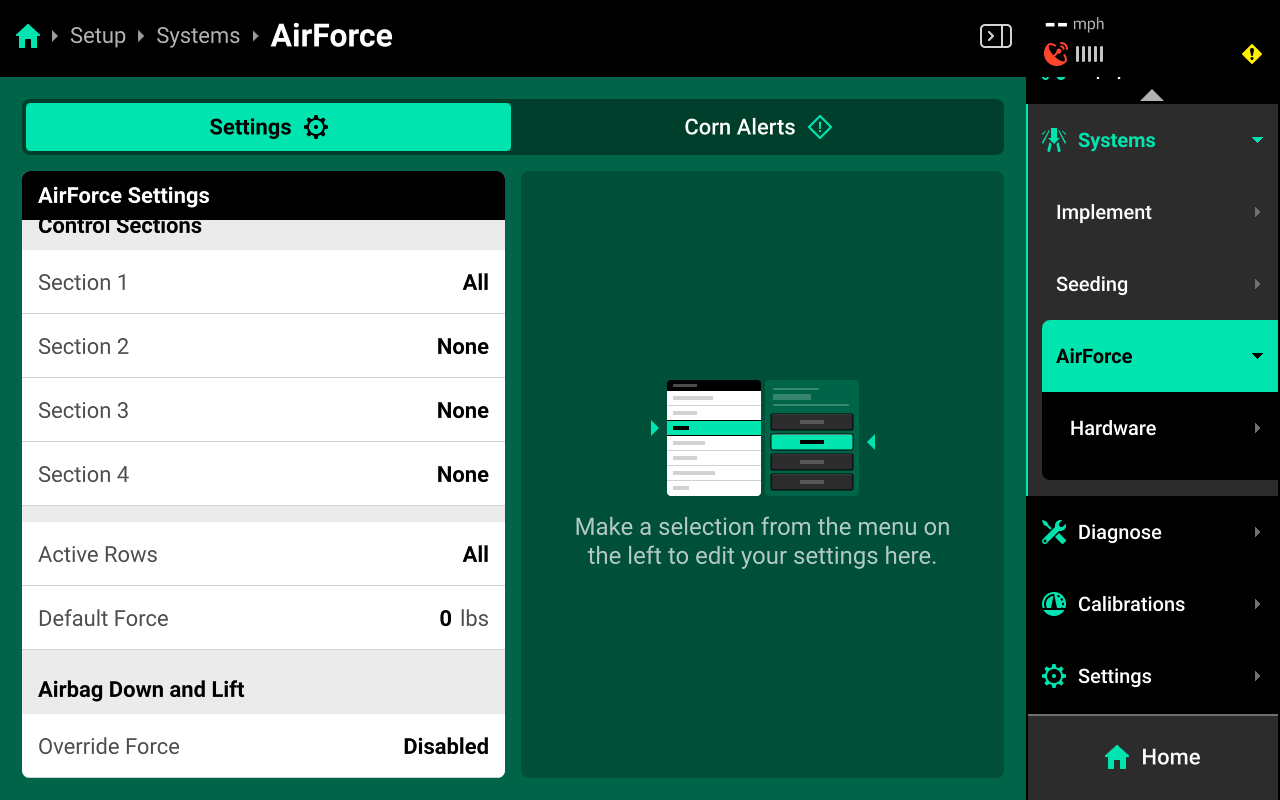This screenshot has width=1280, height=800.
Task: Click the home icon in breadcrumb
Action: coord(28,37)
